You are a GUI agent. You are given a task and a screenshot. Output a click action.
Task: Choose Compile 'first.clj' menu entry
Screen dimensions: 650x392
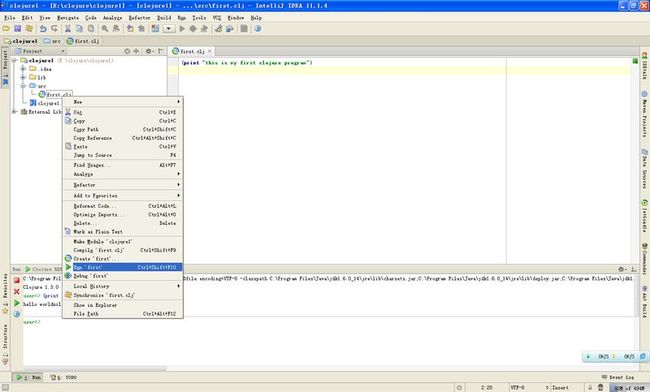click(123, 250)
